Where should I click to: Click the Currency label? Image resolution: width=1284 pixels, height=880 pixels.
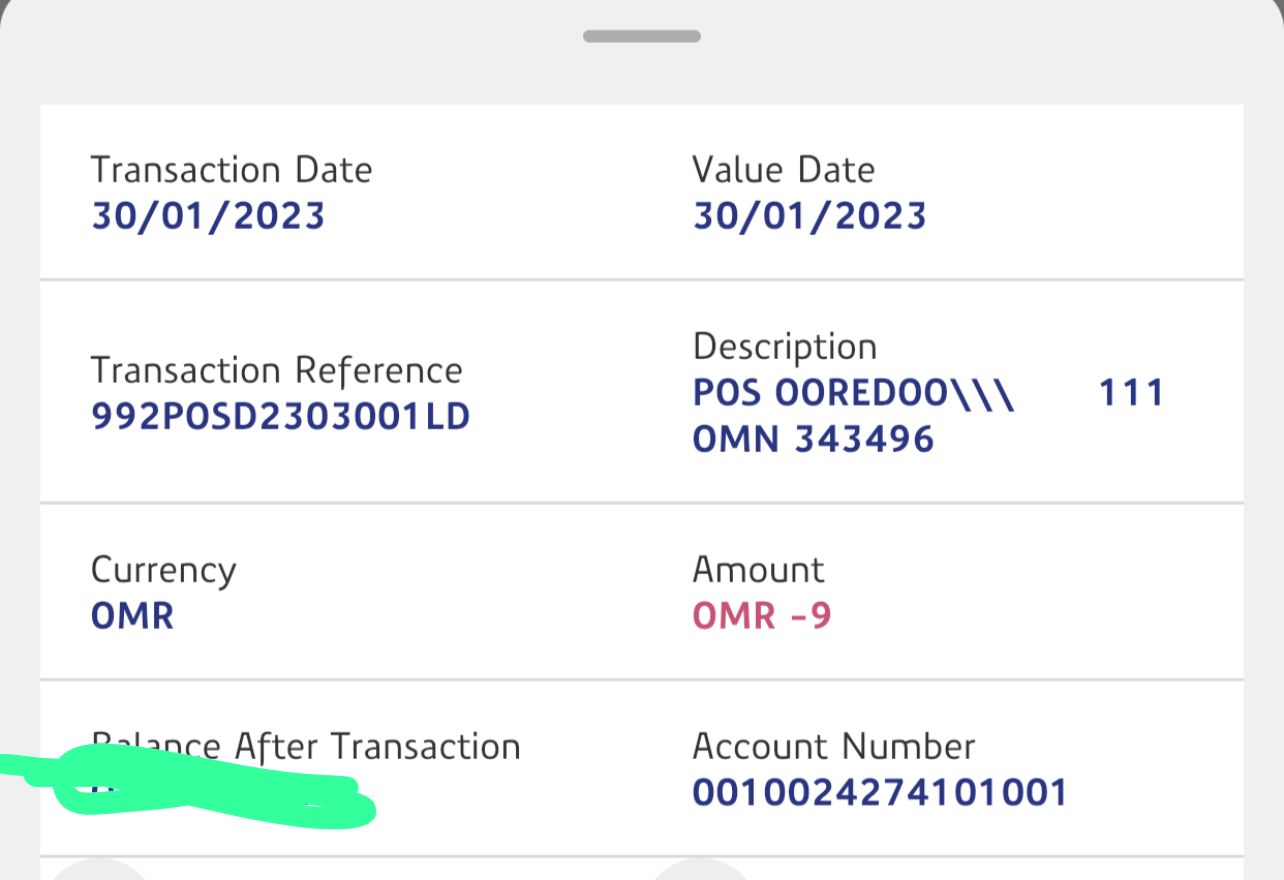point(163,570)
